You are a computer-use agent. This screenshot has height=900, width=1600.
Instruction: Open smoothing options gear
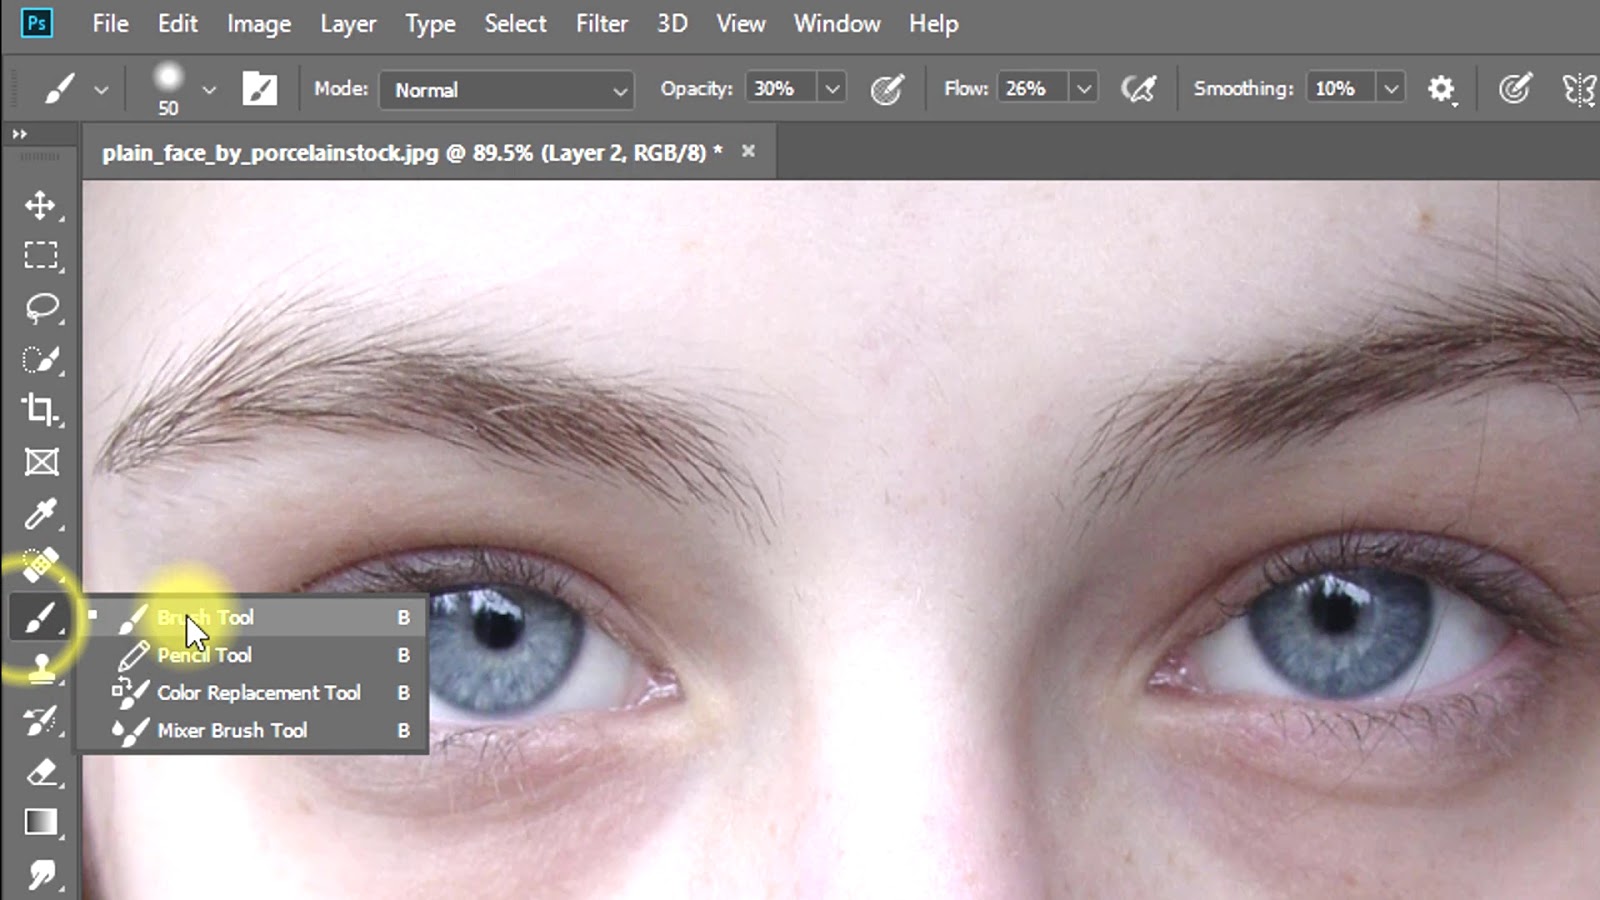pyautogui.click(x=1440, y=89)
